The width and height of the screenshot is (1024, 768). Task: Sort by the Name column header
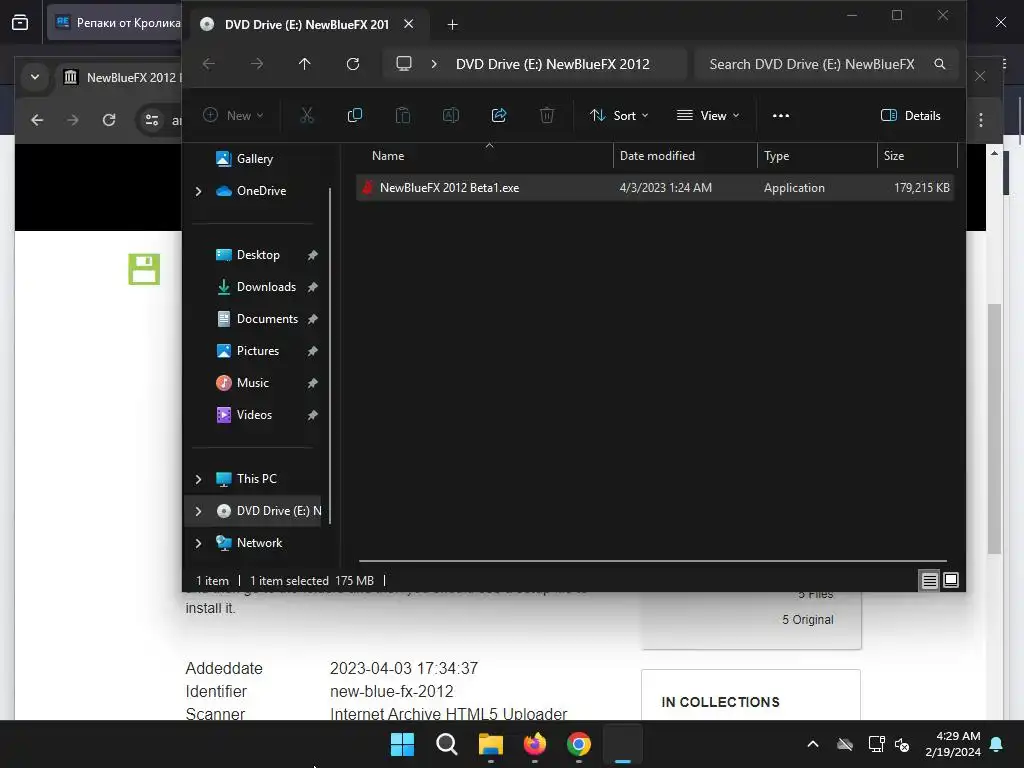coord(388,156)
